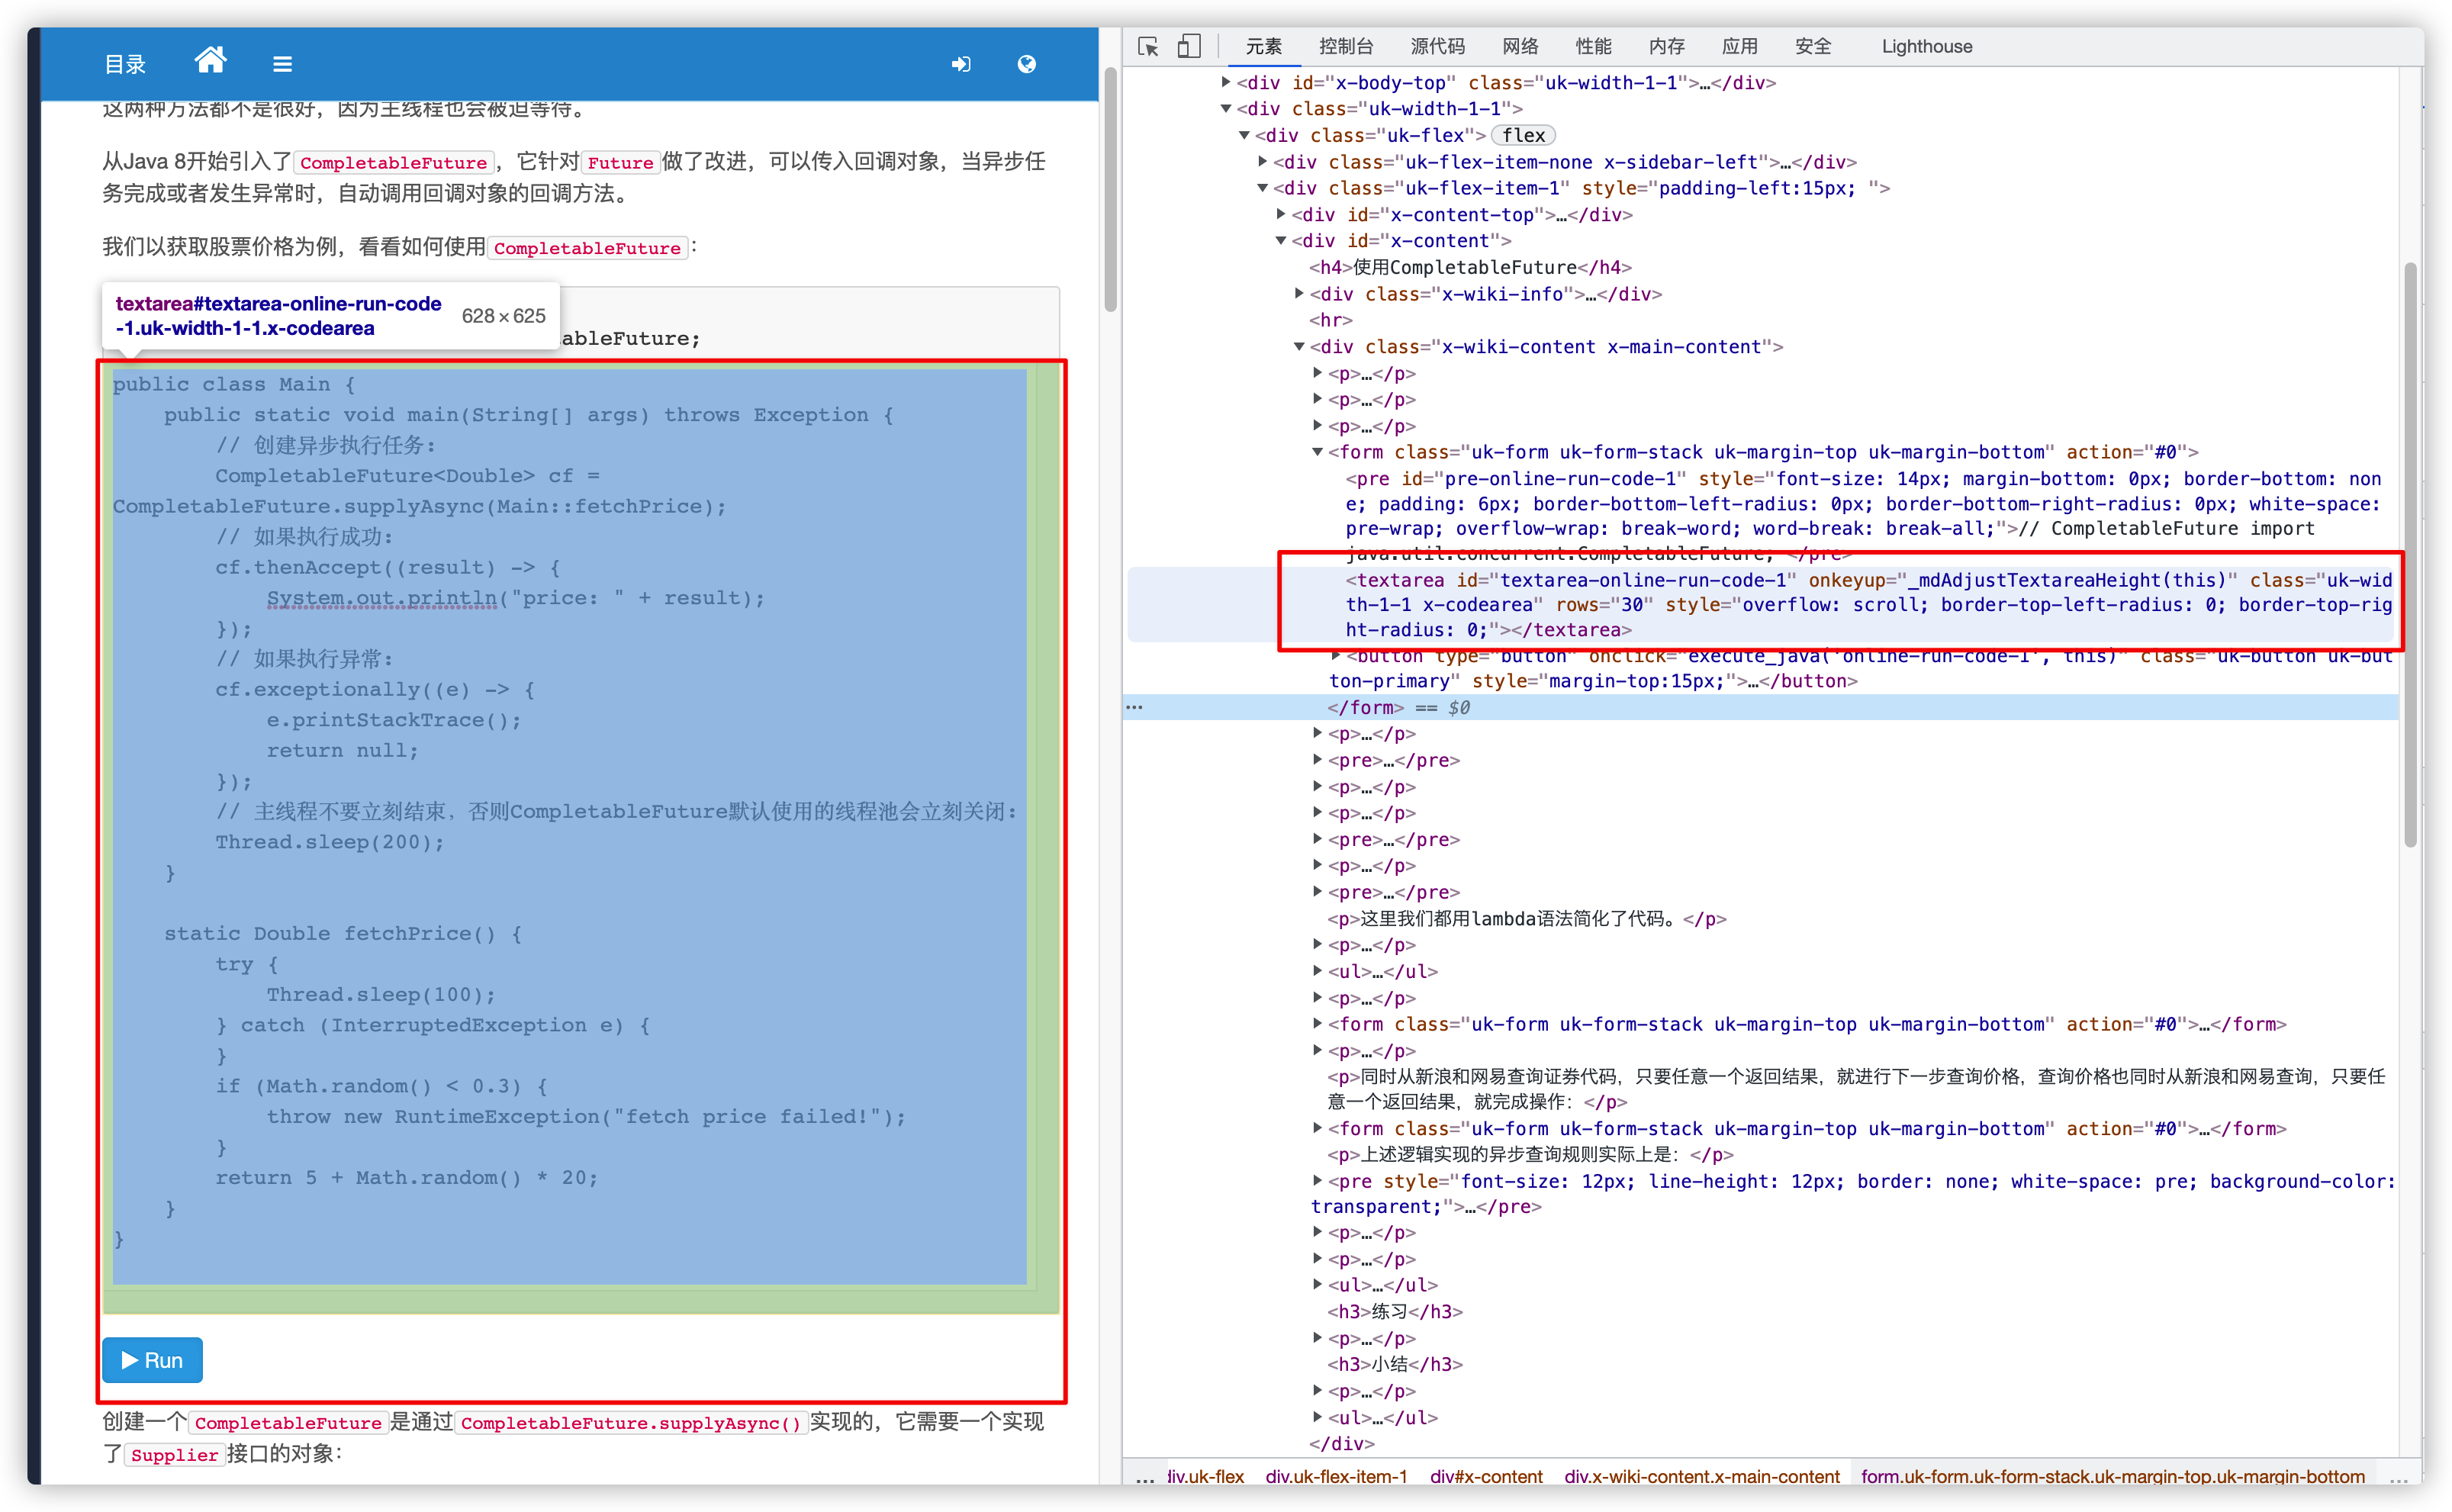
Task: Click the sign-in arrow icon
Action: click(x=961, y=64)
